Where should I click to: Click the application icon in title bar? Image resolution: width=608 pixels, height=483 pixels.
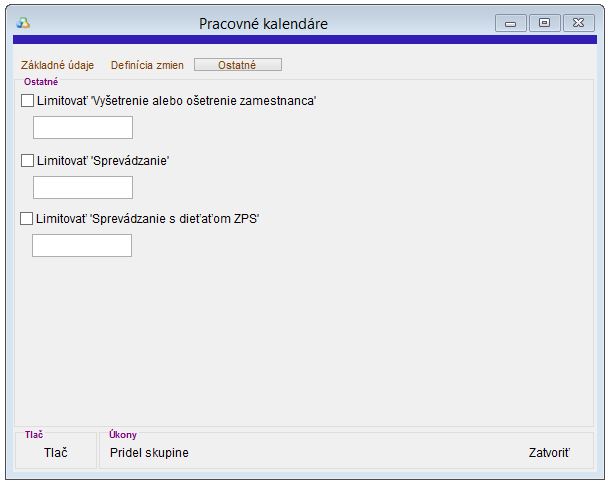coord(23,23)
